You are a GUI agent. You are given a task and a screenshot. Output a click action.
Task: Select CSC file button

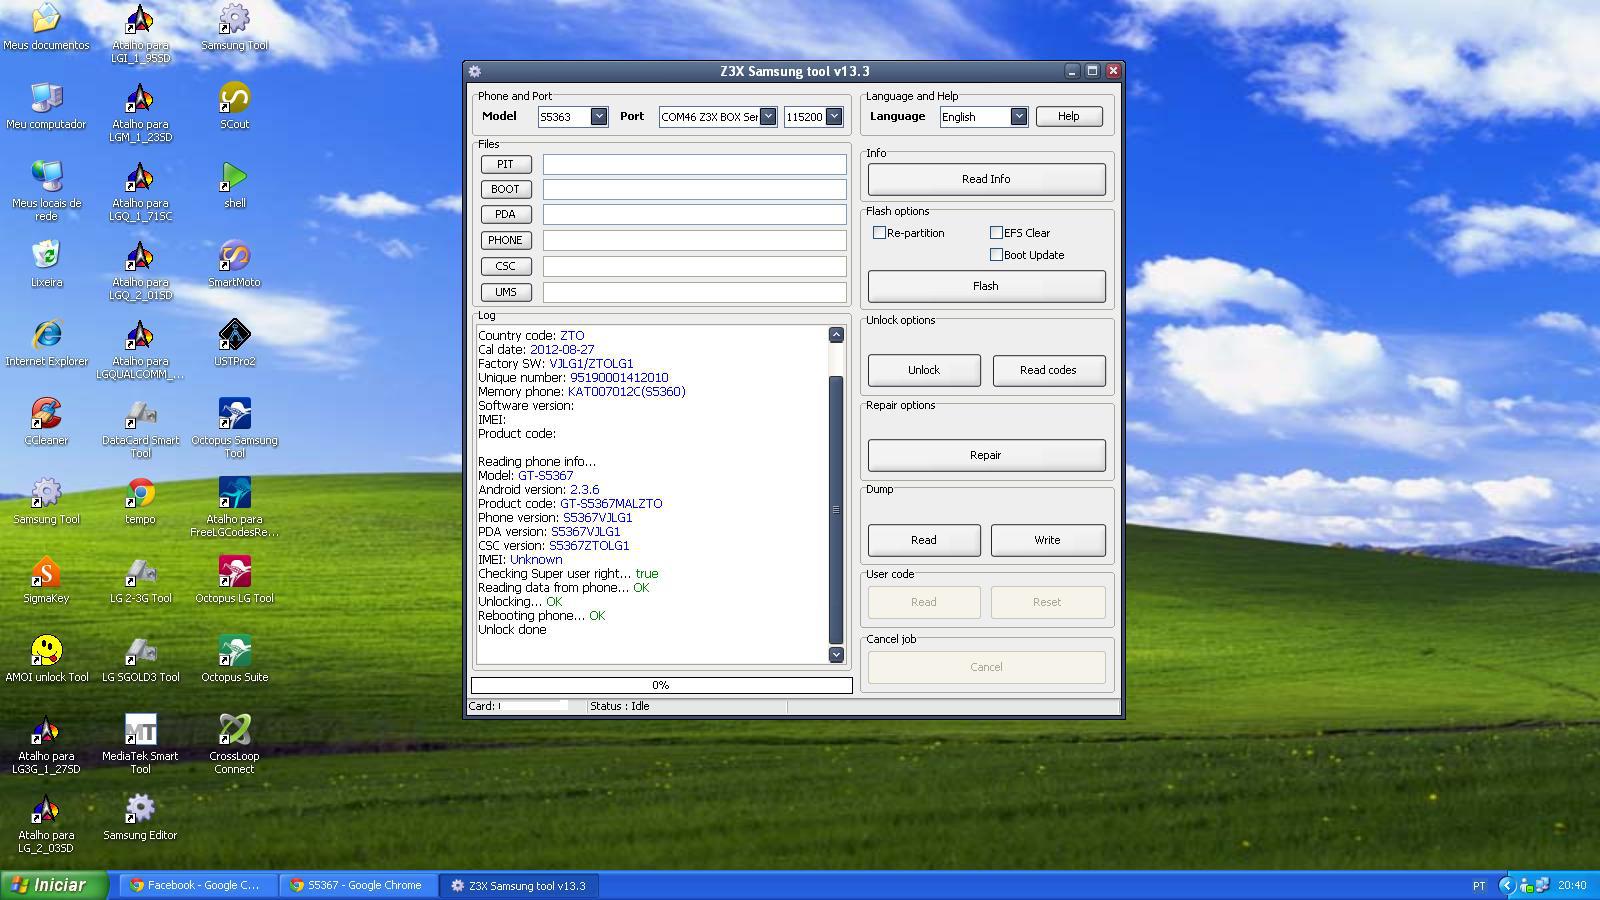coord(505,266)
